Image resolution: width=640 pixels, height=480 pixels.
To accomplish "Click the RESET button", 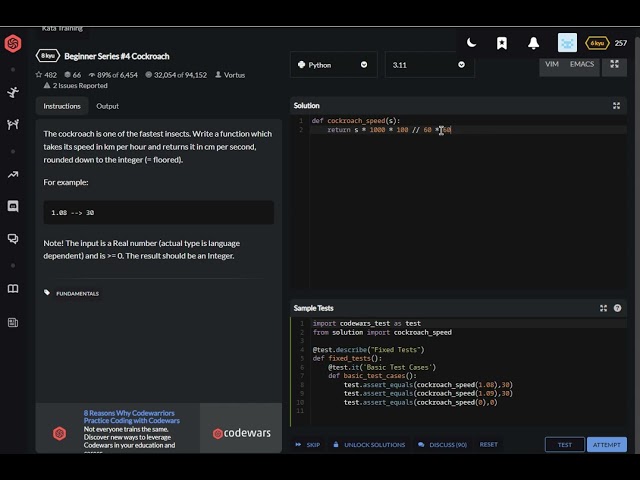I will 489,444.
